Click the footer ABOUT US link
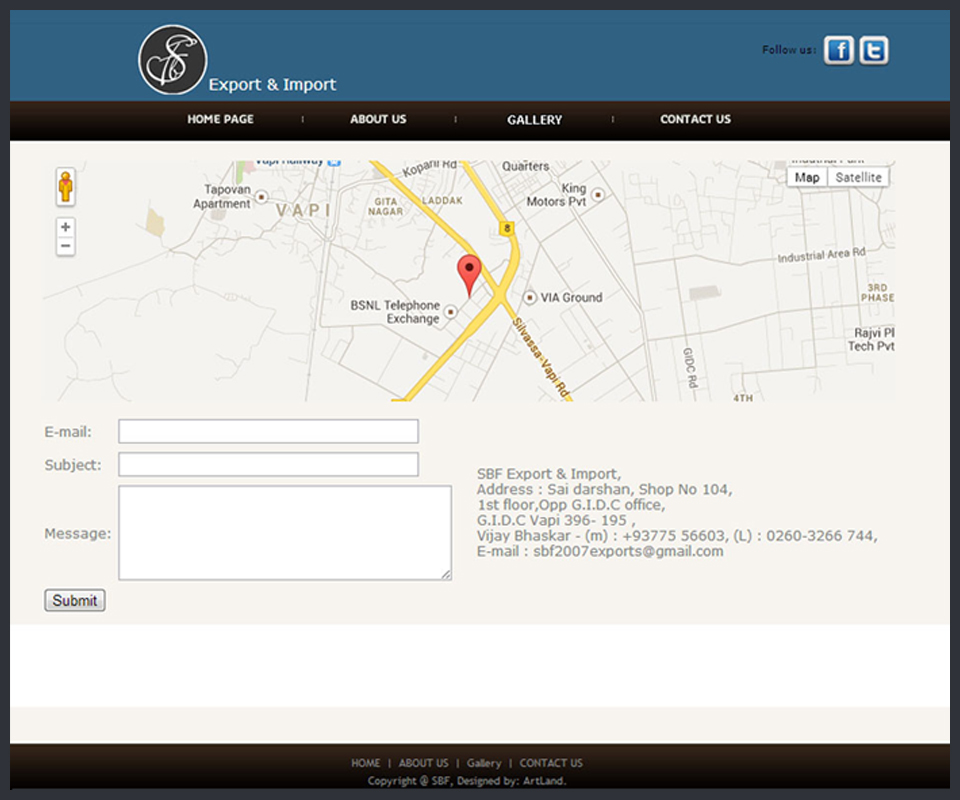Viewport: 960px width, 800px height. (423, 763)
